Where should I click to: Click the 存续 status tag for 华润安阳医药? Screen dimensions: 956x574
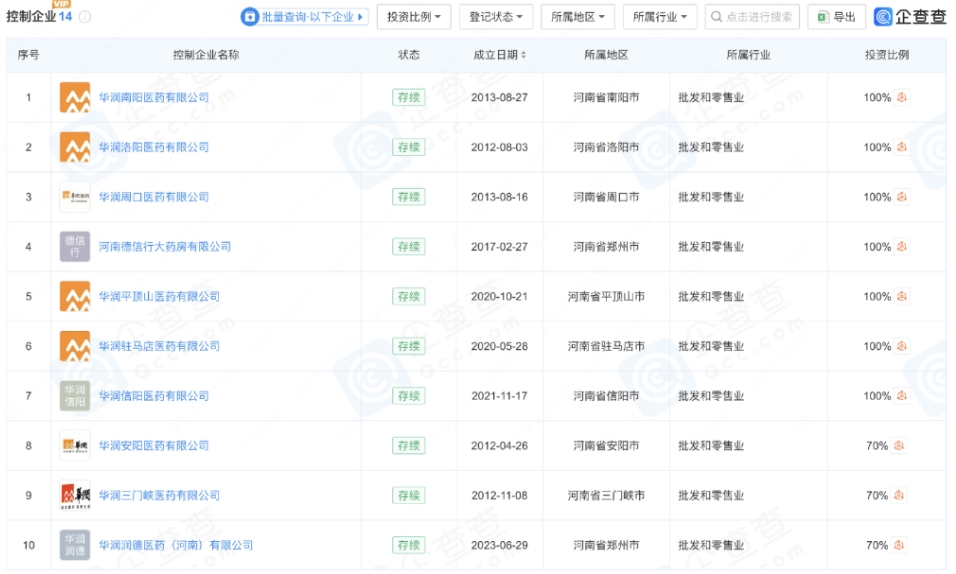click(x=408, y=446)
